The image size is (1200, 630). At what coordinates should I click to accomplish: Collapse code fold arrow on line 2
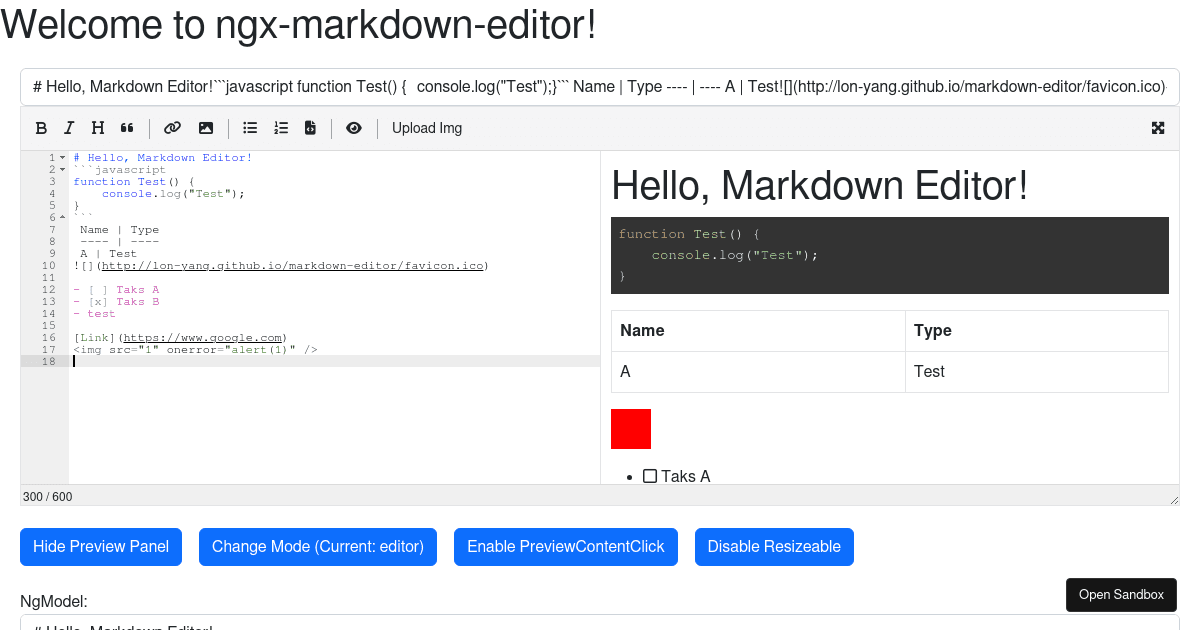(60, 169)
